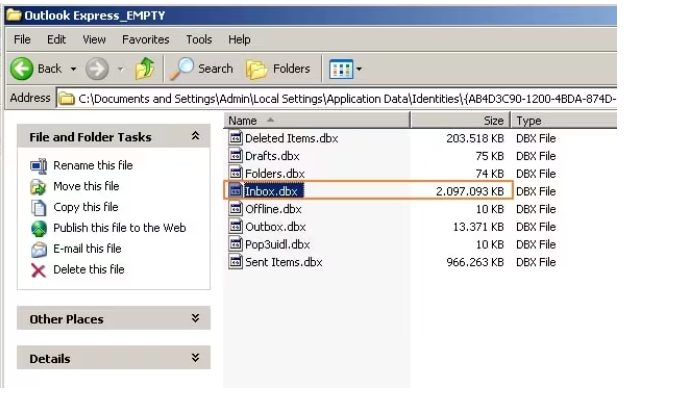694x405 pixels.
Task: Select the Folders.dbx file icon
Action: click(235, 173)
